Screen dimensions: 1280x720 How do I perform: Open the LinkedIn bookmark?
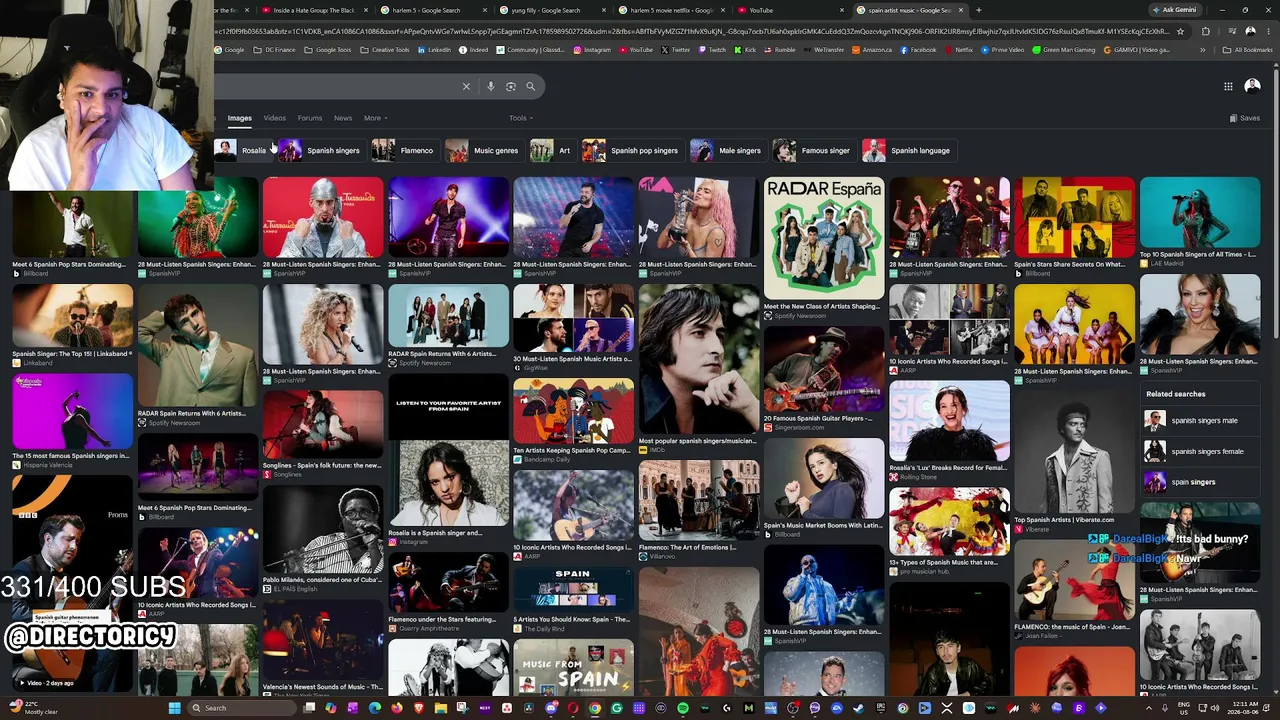[434, 50]
